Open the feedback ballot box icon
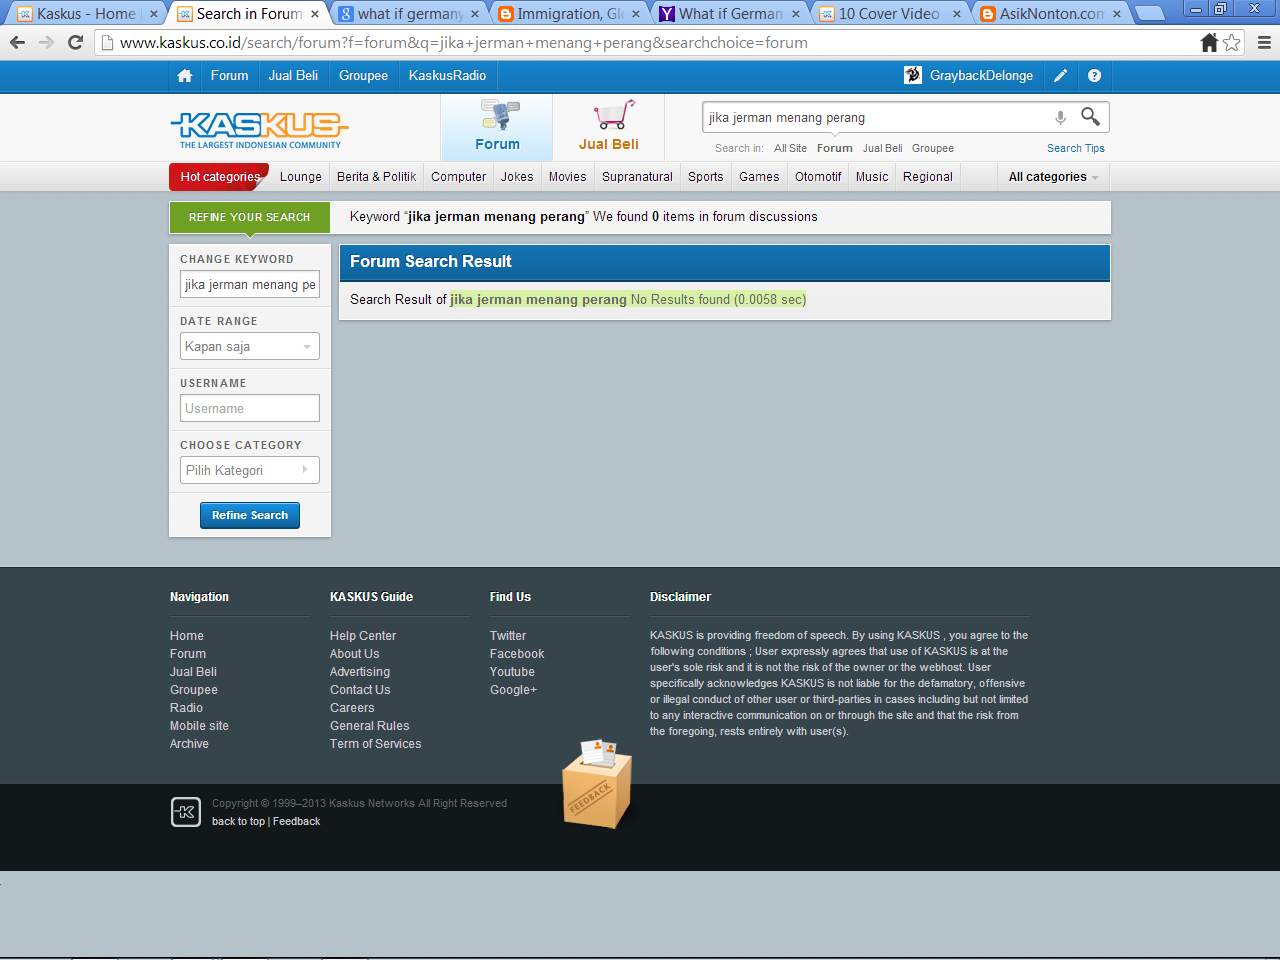This screenshot has height=960, width=1280. coord(597,784)
